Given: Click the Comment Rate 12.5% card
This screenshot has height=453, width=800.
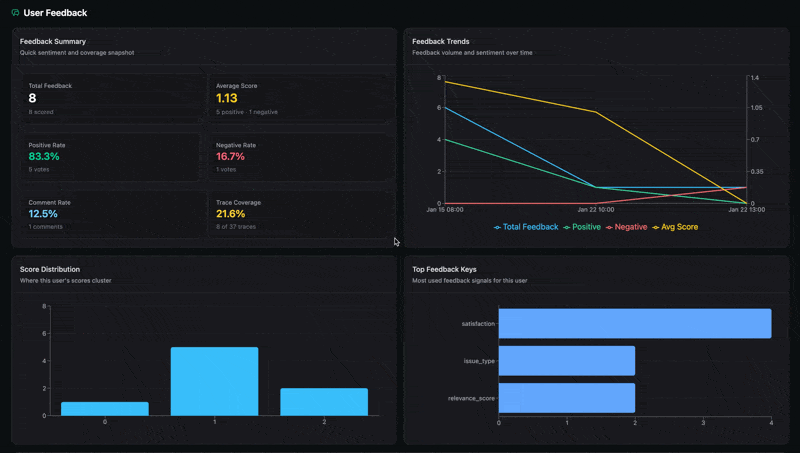Looking at the screenshot, I should click(111, 214).
